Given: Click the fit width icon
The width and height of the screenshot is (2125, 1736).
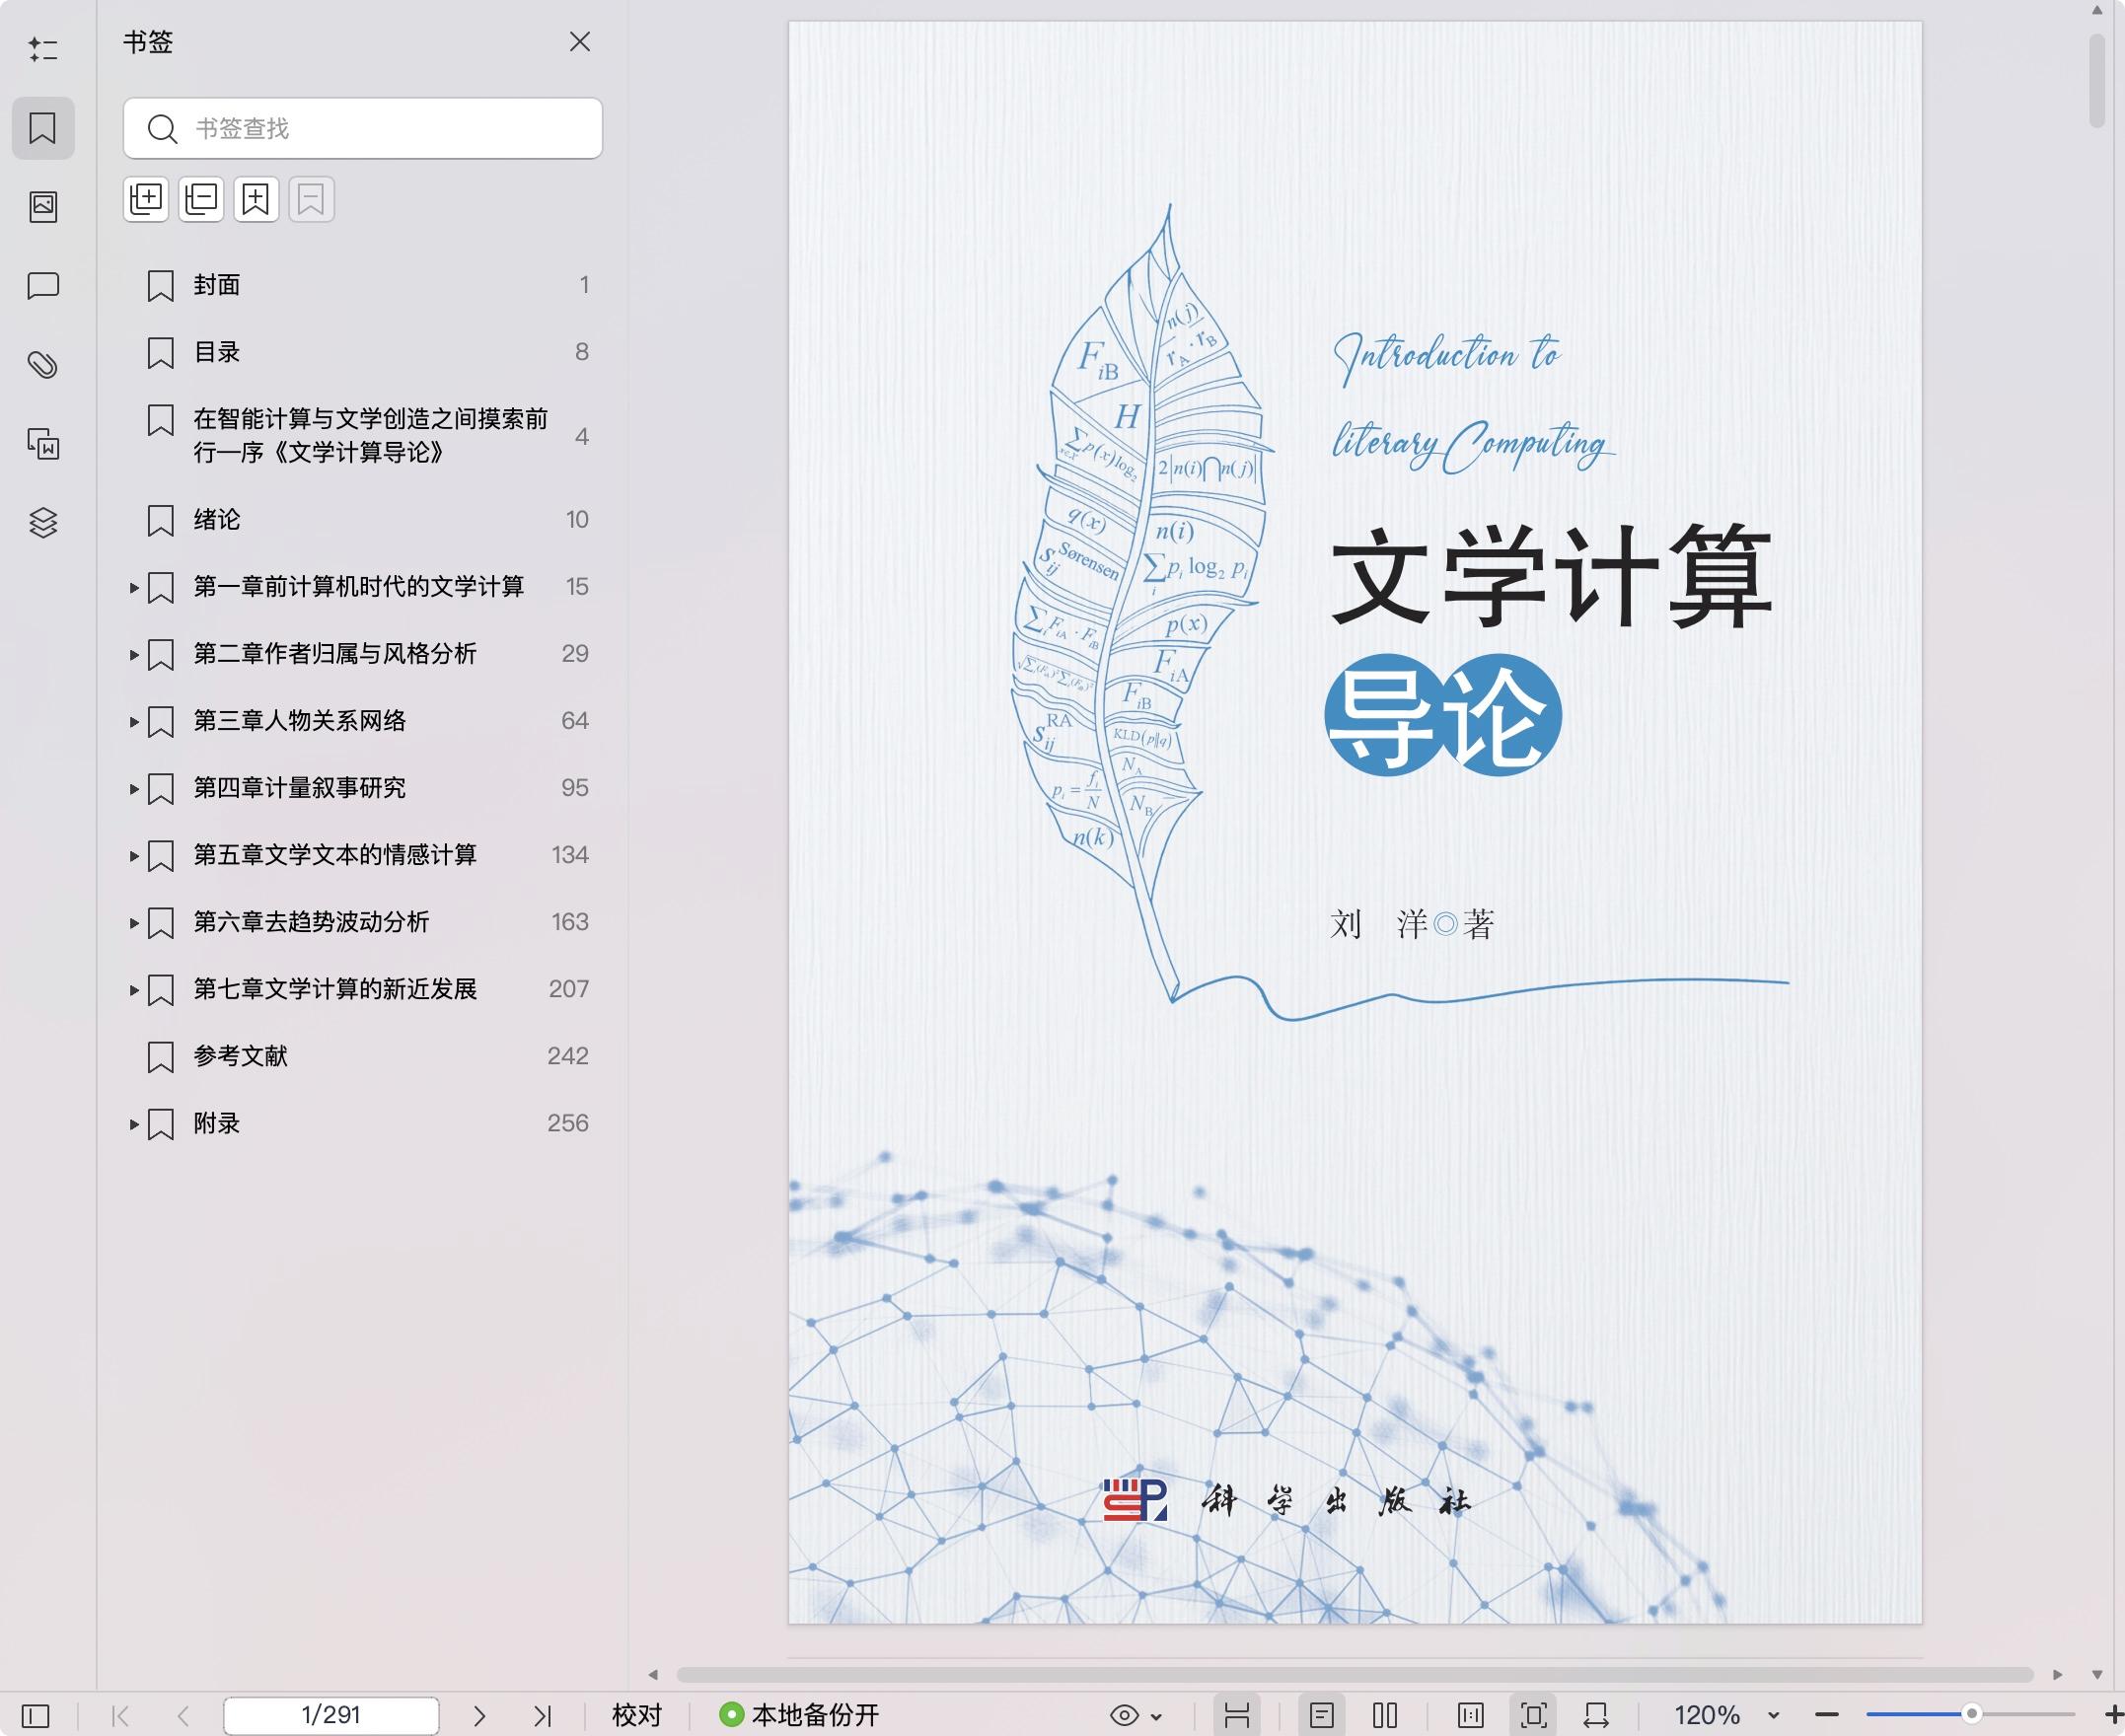Looking at the screenshot, I should [x=1596, y=1716].
